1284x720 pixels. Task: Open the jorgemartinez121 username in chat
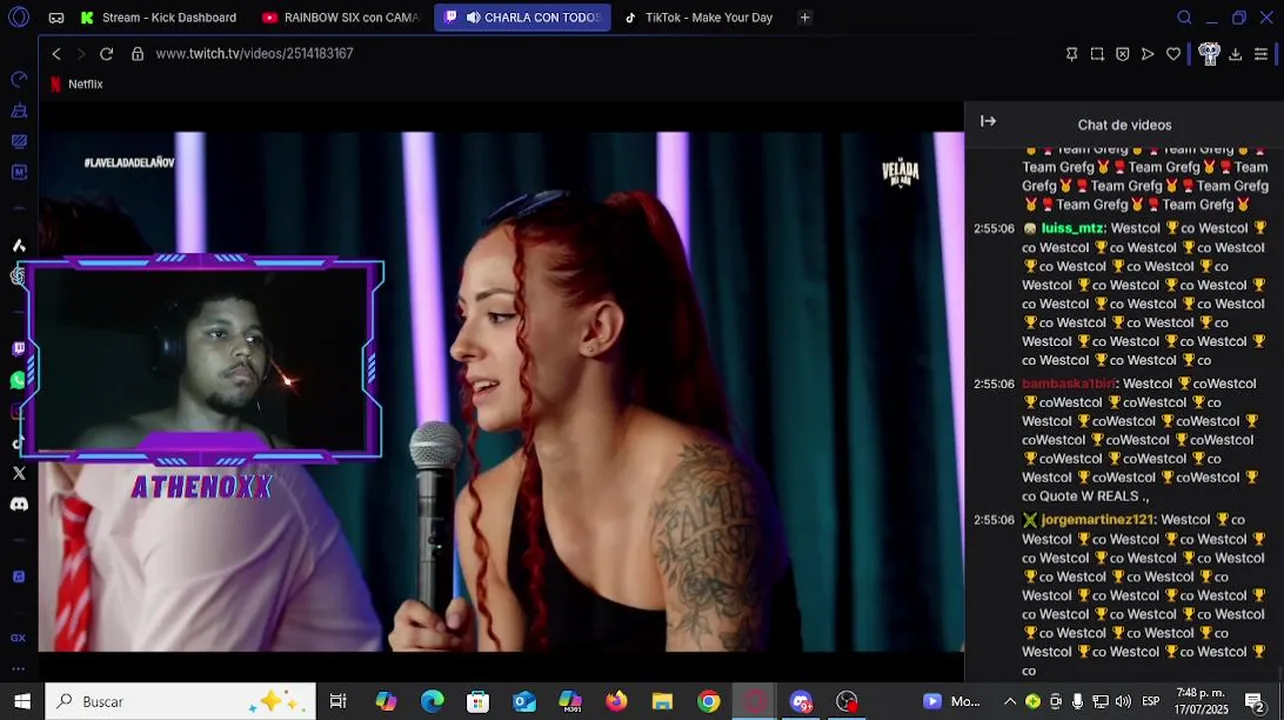[x=1098, y=520]
